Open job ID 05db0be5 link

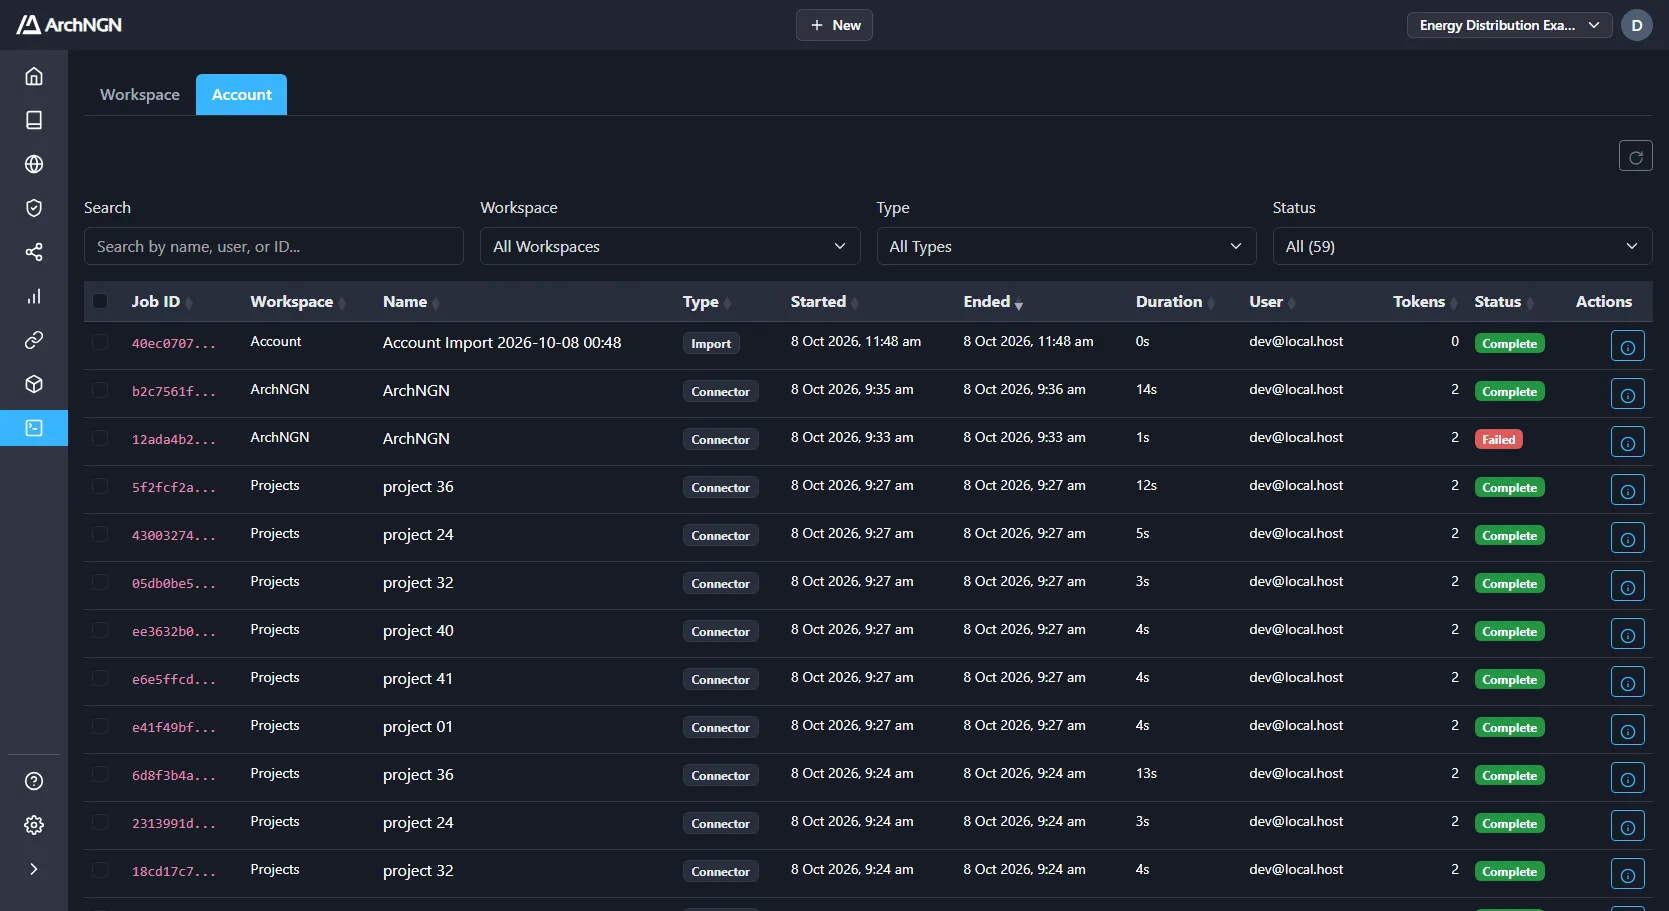(173, 583)
